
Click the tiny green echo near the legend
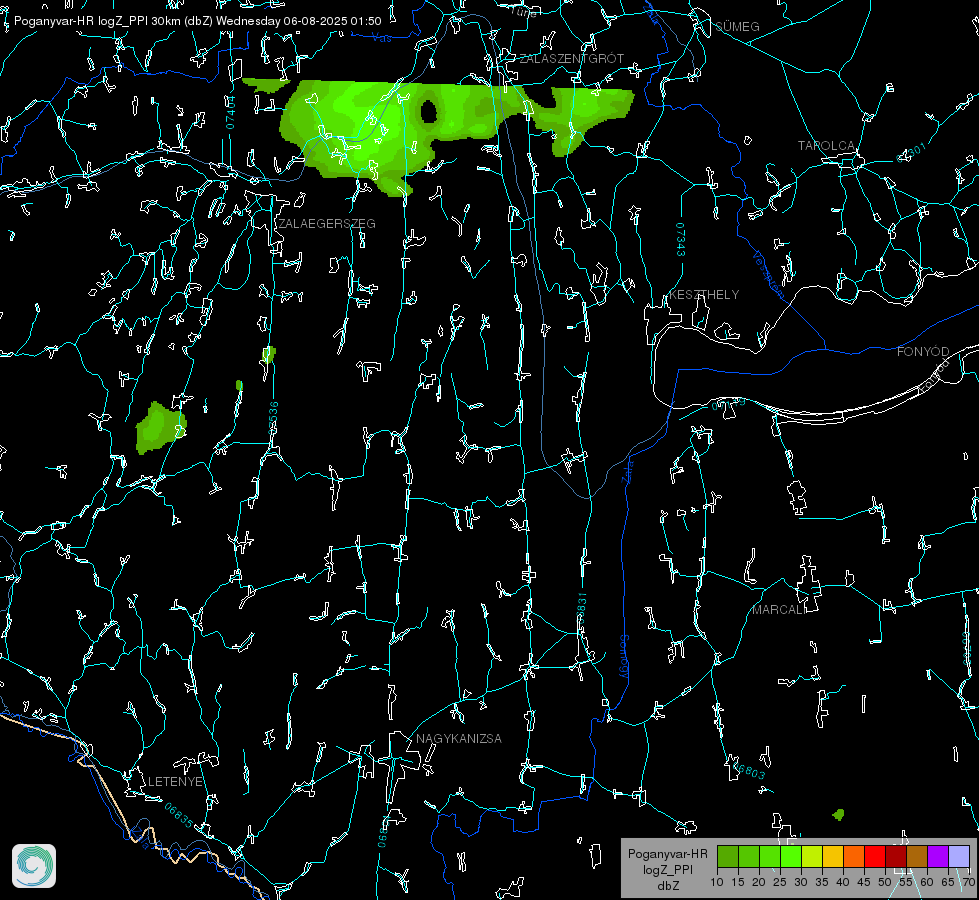839,814
